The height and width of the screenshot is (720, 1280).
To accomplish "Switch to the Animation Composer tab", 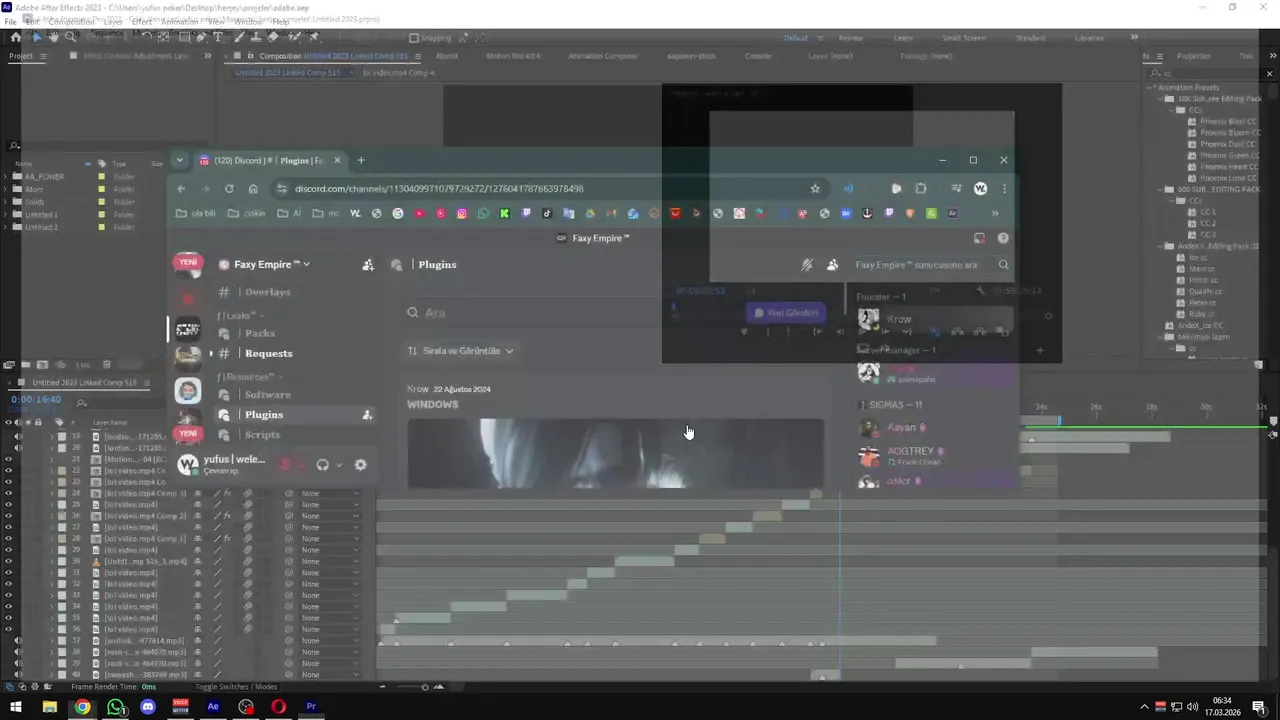I will pos(603,56).
